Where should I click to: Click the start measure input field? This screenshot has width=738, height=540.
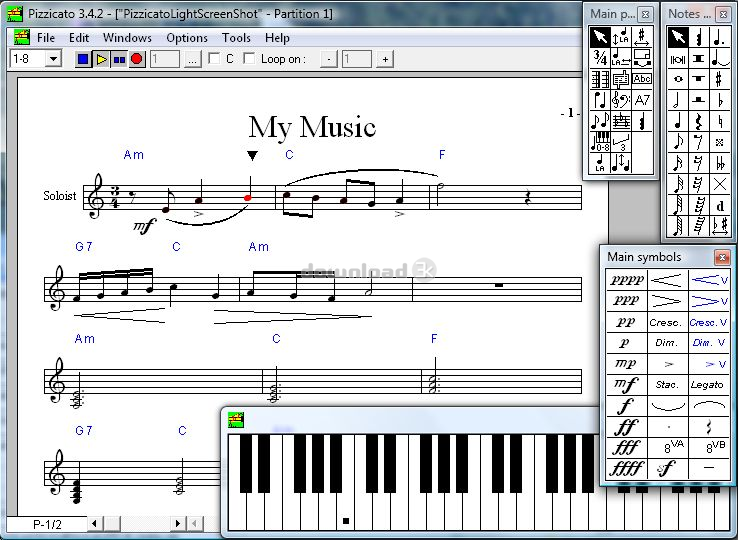165,59
